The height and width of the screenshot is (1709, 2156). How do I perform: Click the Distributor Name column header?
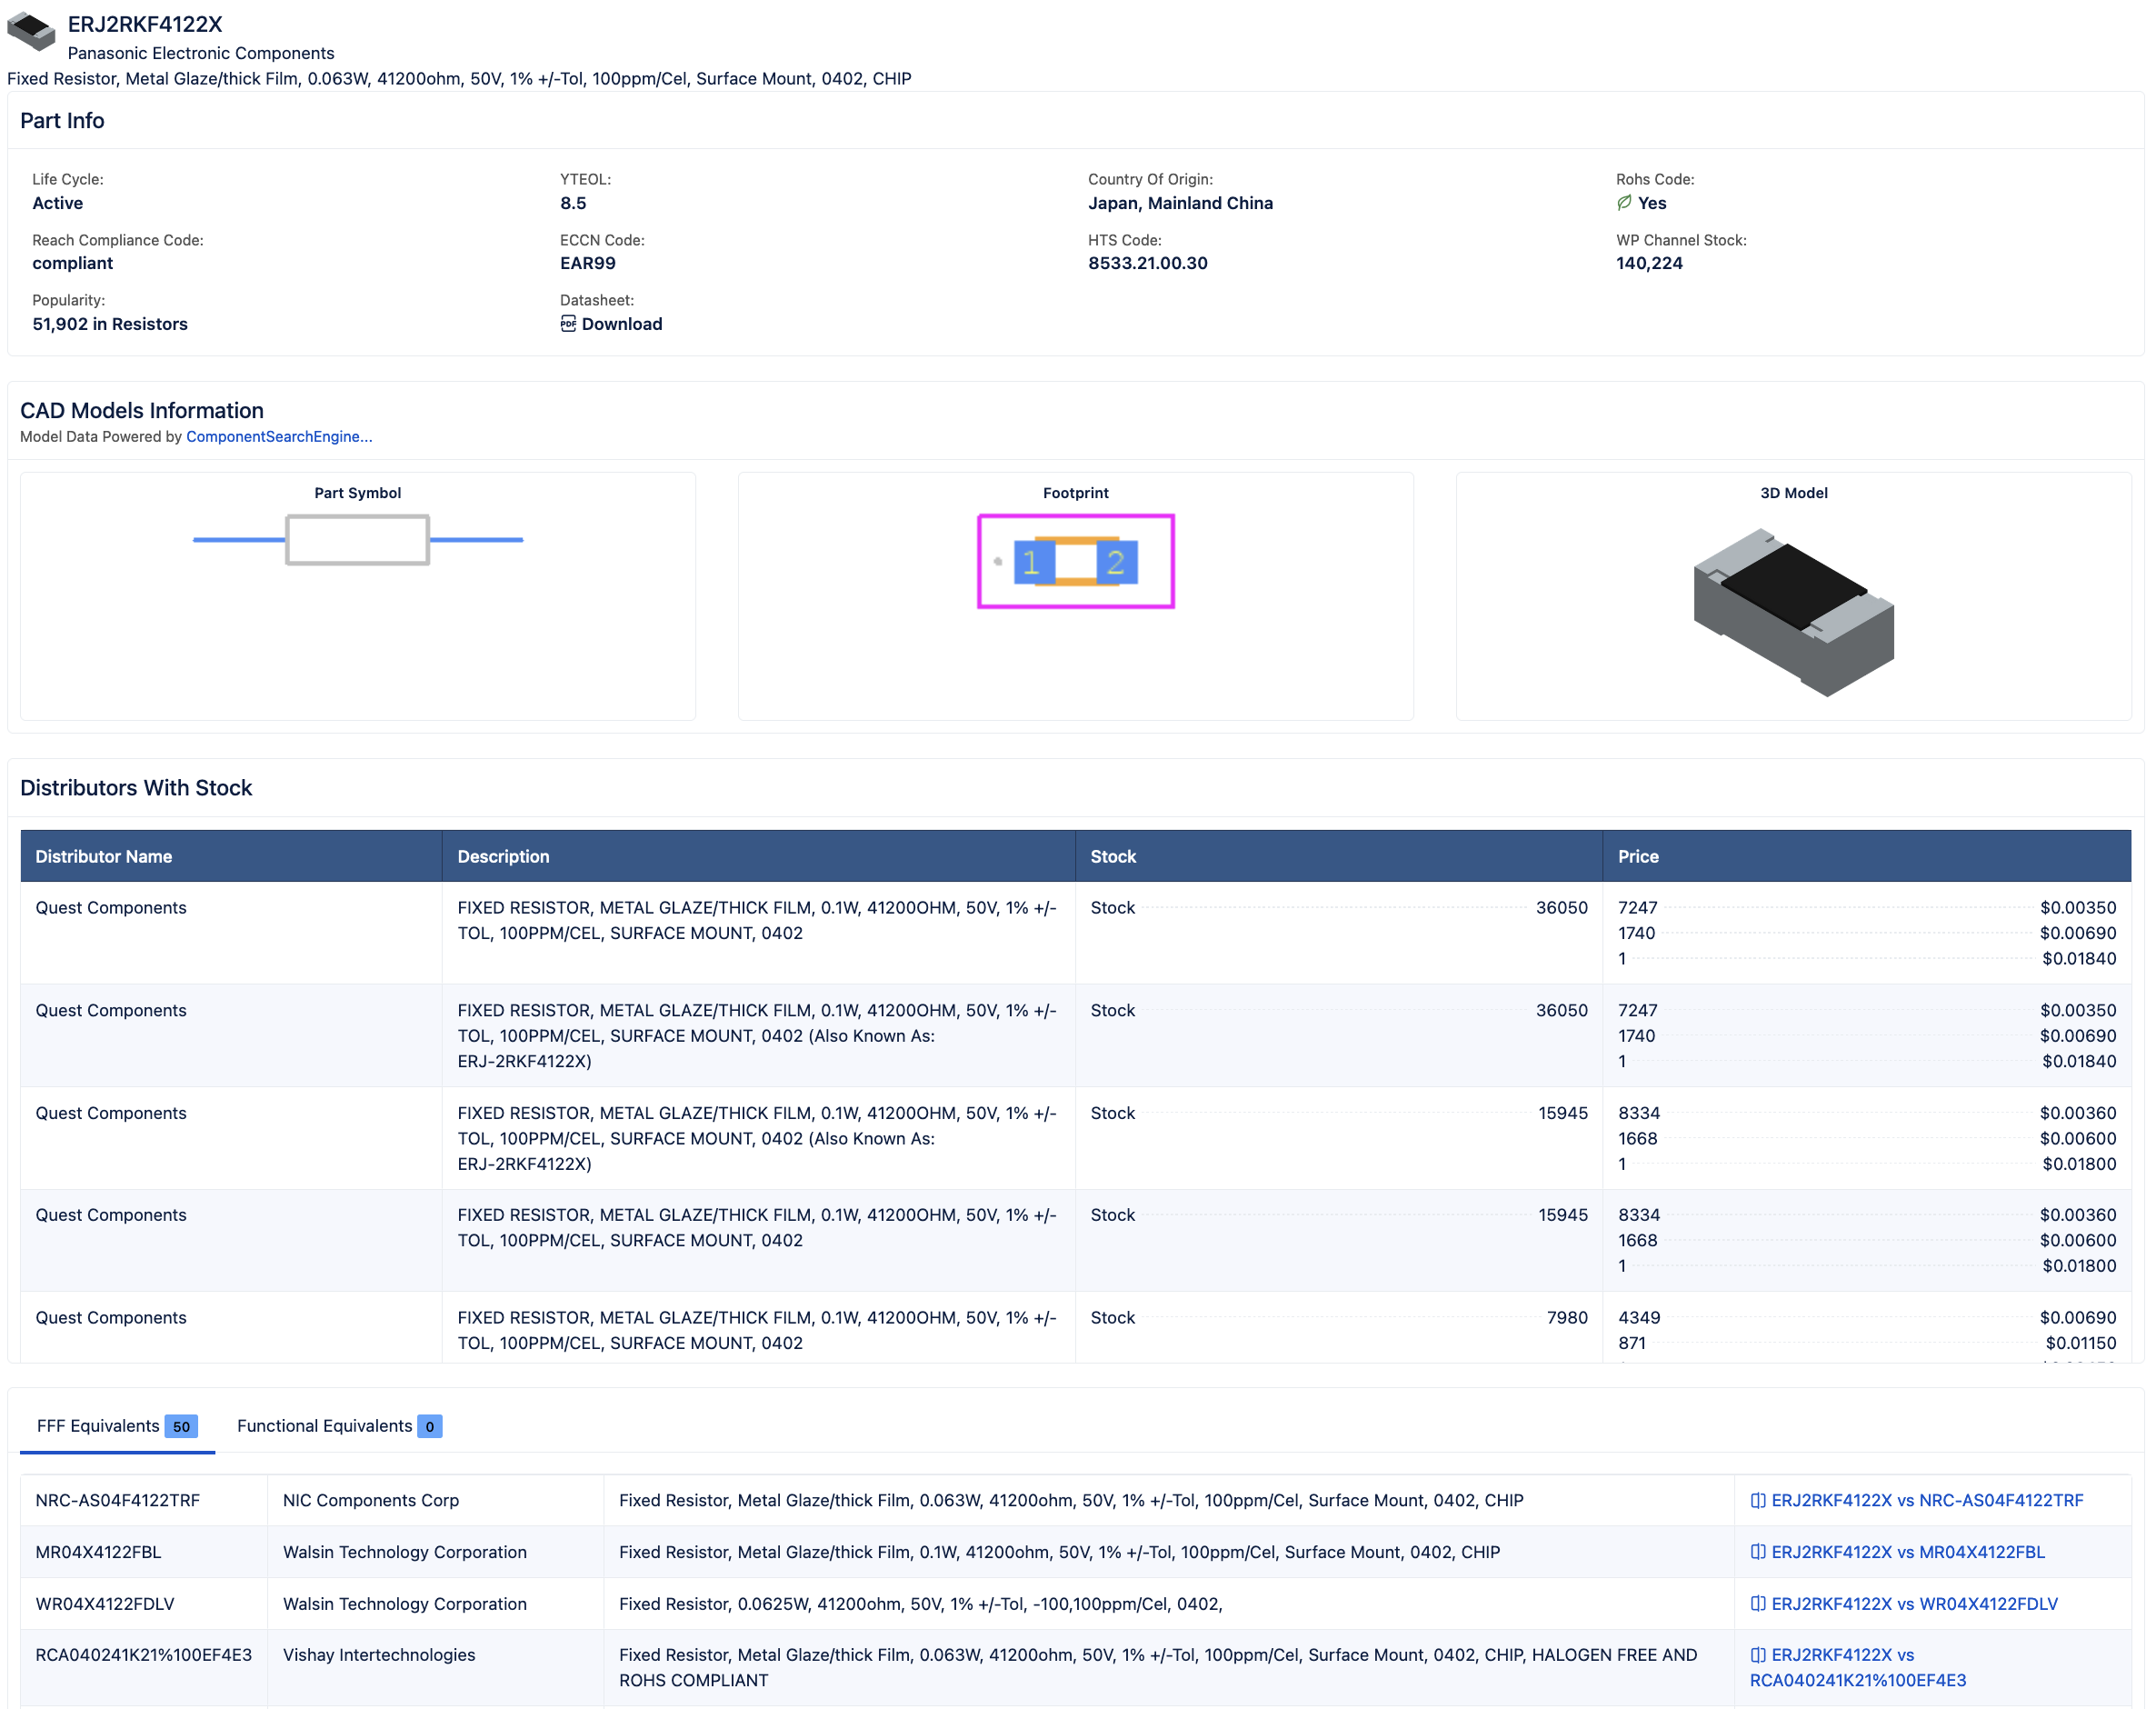[x=231, y=856]
